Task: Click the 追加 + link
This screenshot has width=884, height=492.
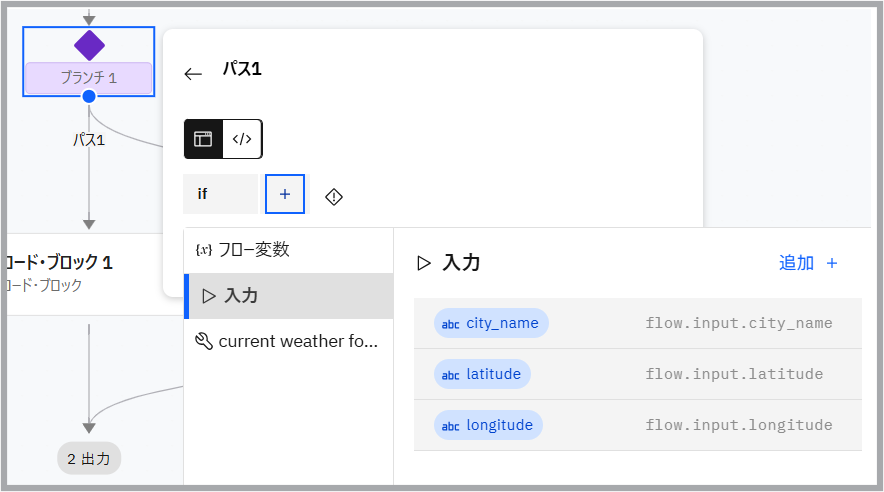Action: pos(808,263)
